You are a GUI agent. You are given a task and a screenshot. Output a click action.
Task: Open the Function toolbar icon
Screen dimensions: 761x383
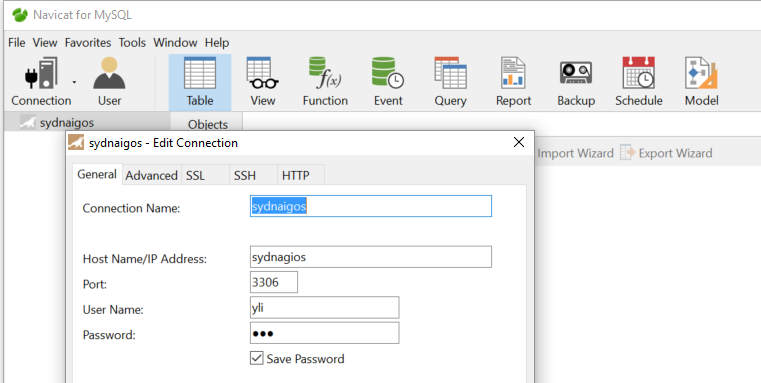pos(325,82)
